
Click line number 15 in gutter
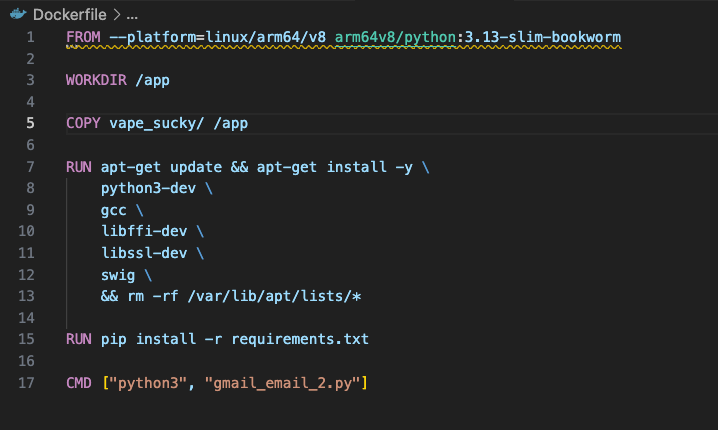point(26,339)
